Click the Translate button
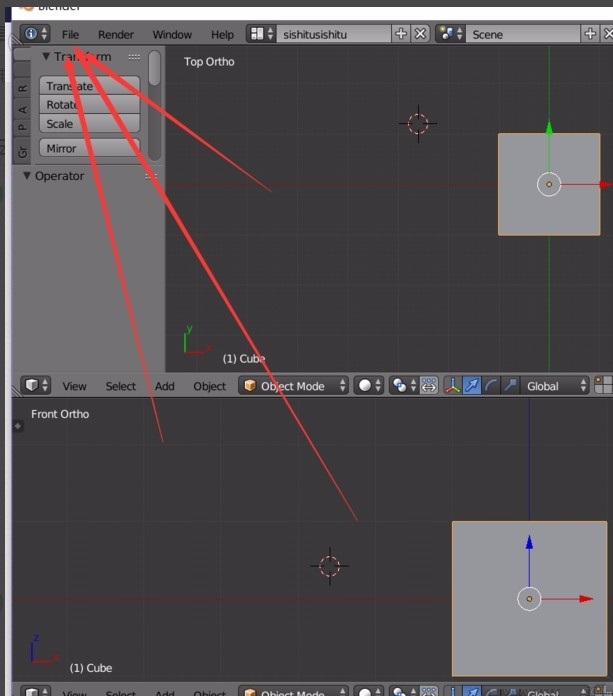 (x=90, y=86)
